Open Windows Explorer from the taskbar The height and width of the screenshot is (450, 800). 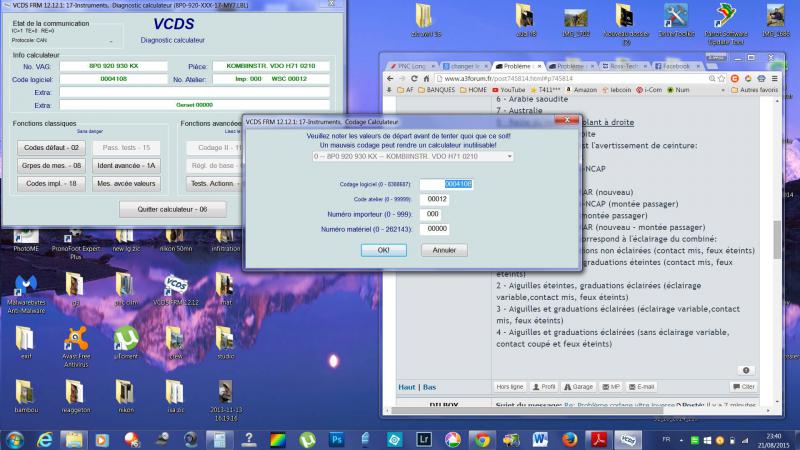(x=73, y=439)
